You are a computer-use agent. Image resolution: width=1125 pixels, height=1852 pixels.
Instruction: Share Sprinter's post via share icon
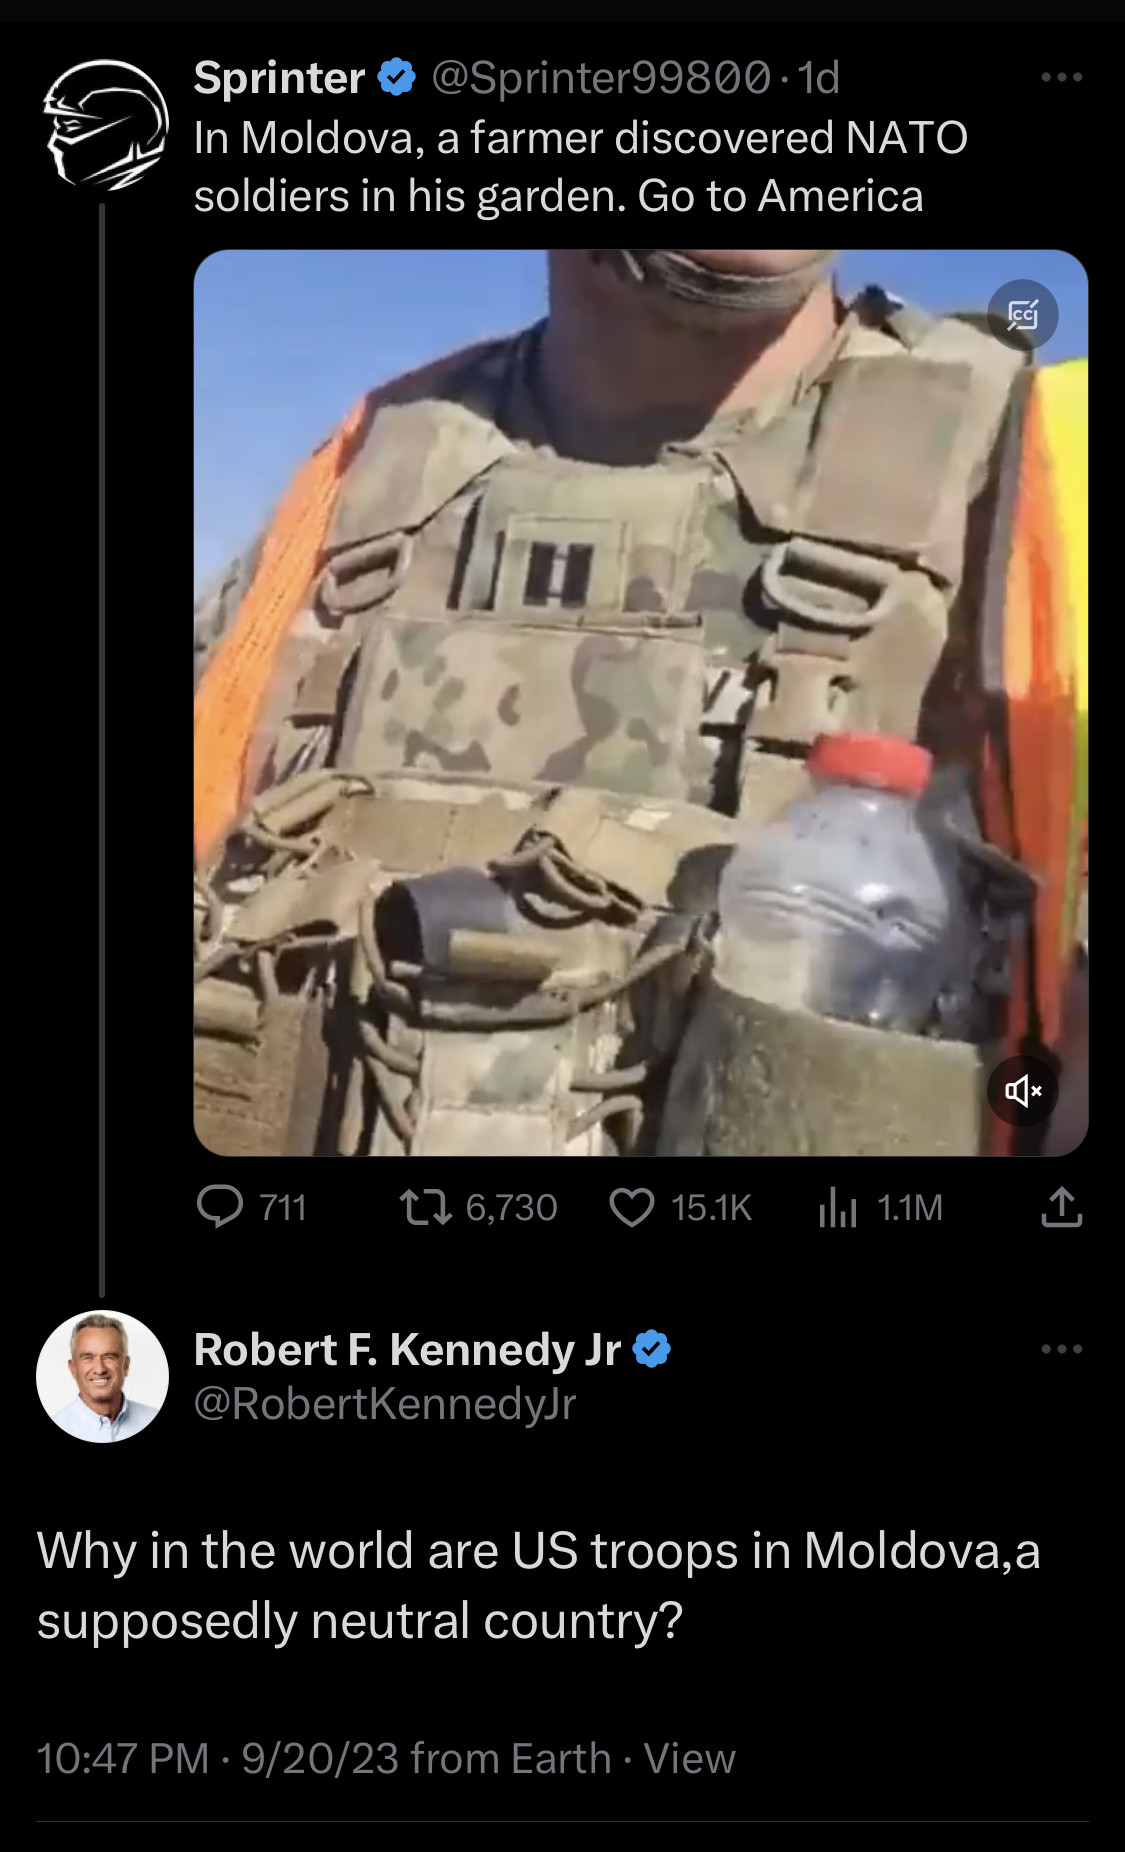pyautogui.click(x=1061, y=1207)
